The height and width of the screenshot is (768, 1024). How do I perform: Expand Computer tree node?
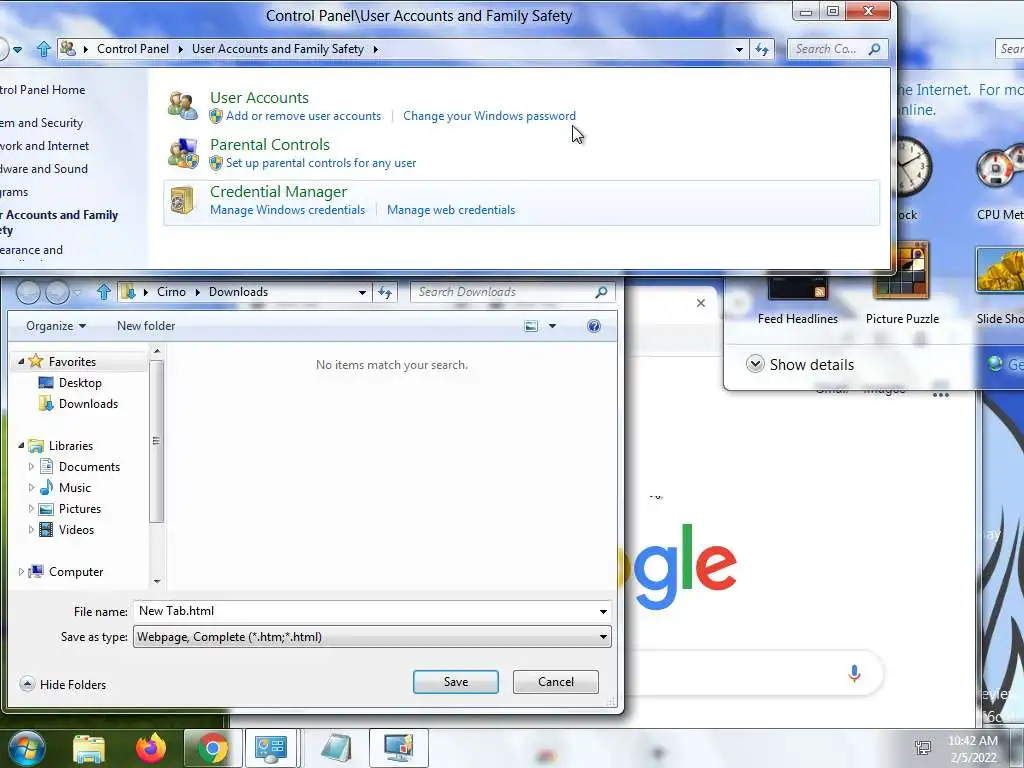click(21, 571)
